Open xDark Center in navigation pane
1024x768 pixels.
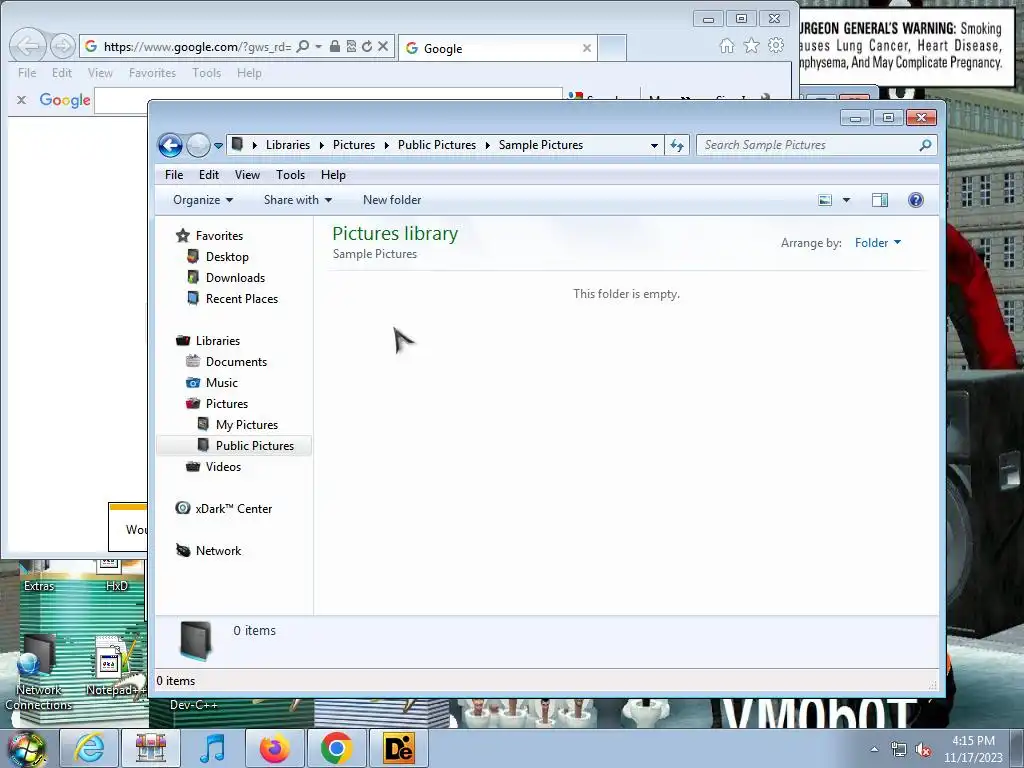(233, 509)
